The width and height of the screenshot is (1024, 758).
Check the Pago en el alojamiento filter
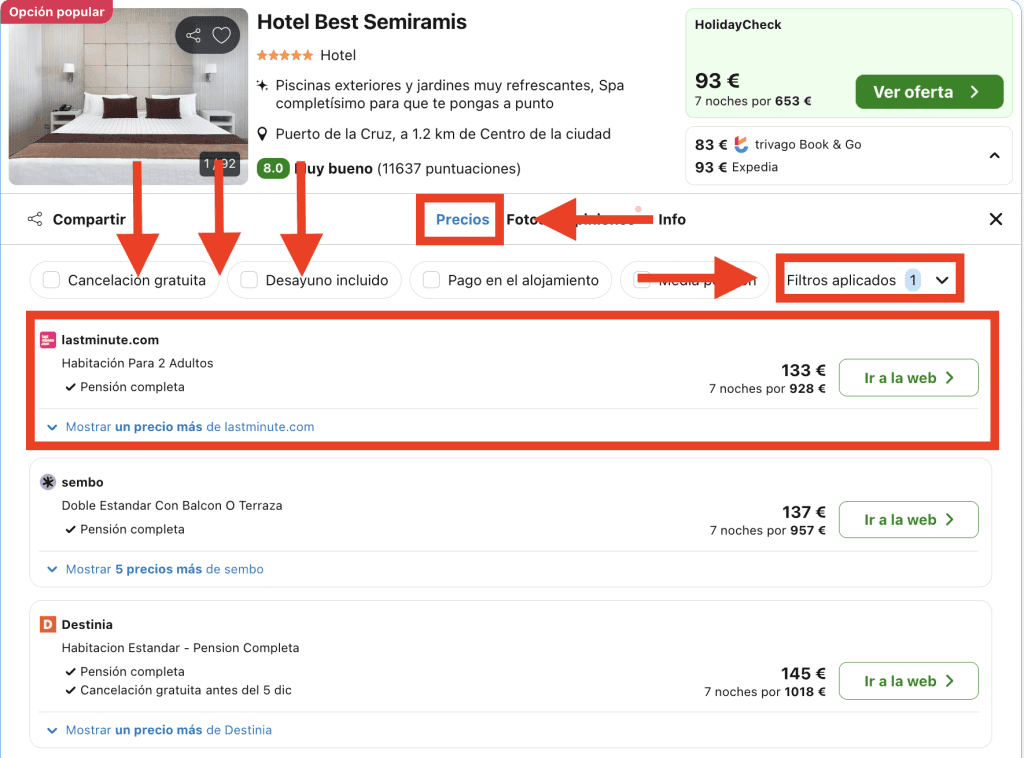(432, 280)
